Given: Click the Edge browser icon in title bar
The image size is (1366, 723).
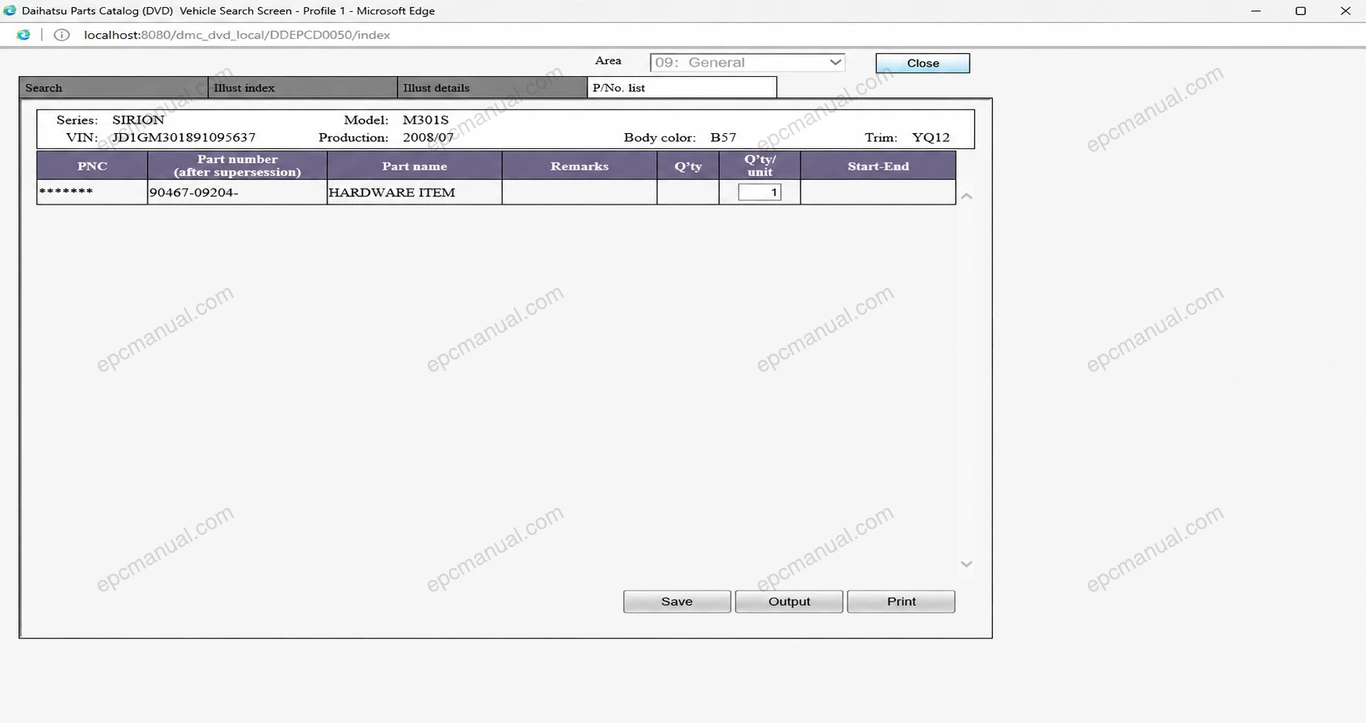Looking at the screenshot, I should 10,11.
